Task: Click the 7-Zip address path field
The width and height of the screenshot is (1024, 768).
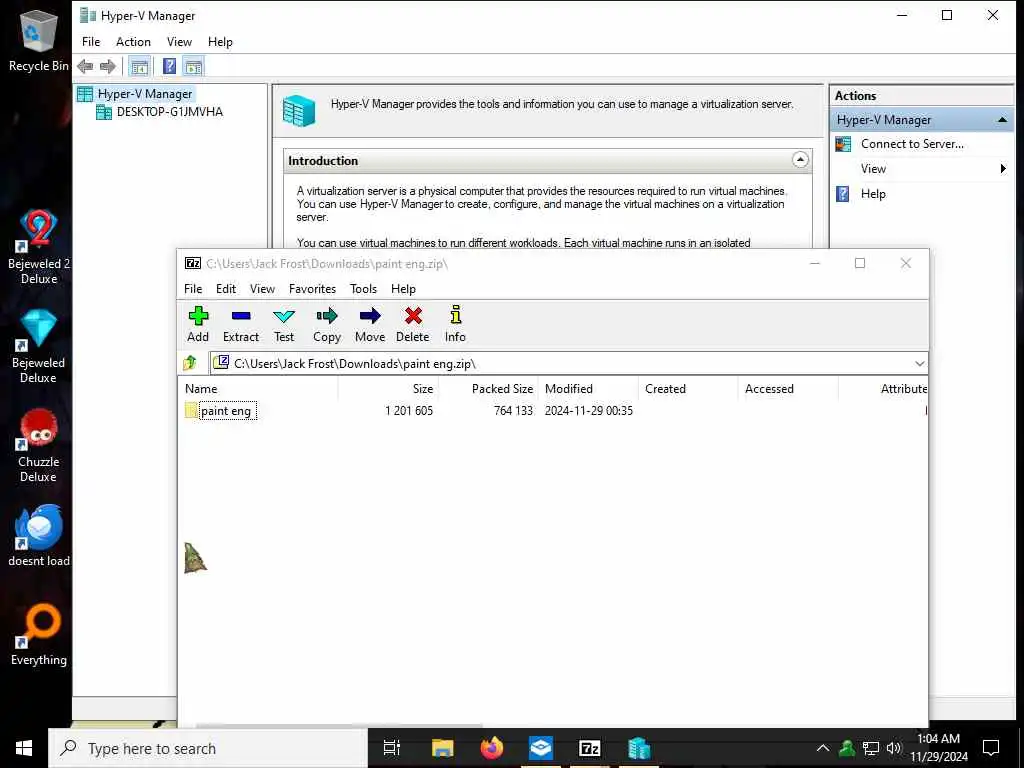Action: [562, 364]
